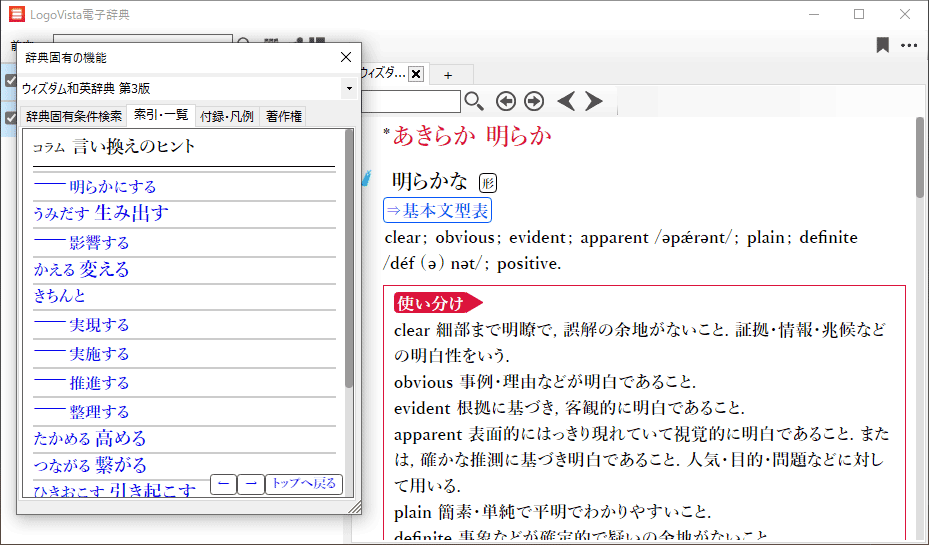Viewport: 929px width, 545px height.
Task: Open つながる 繋がる index link
Action: coord(90,465)
